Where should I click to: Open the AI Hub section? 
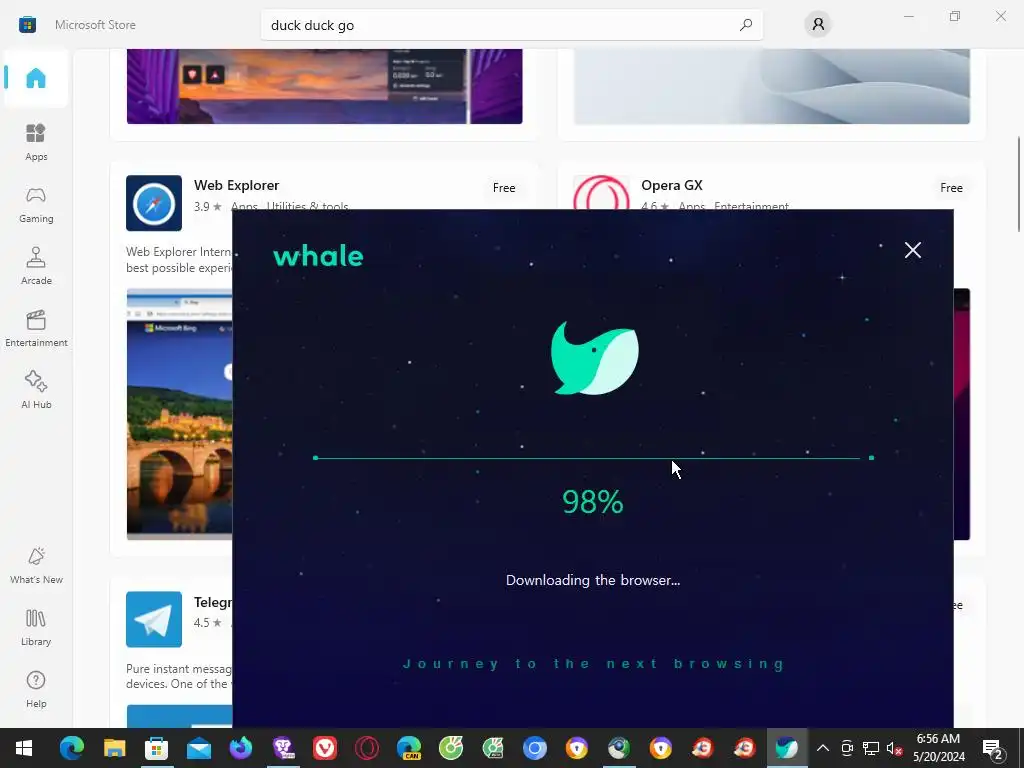coord(36,390)
